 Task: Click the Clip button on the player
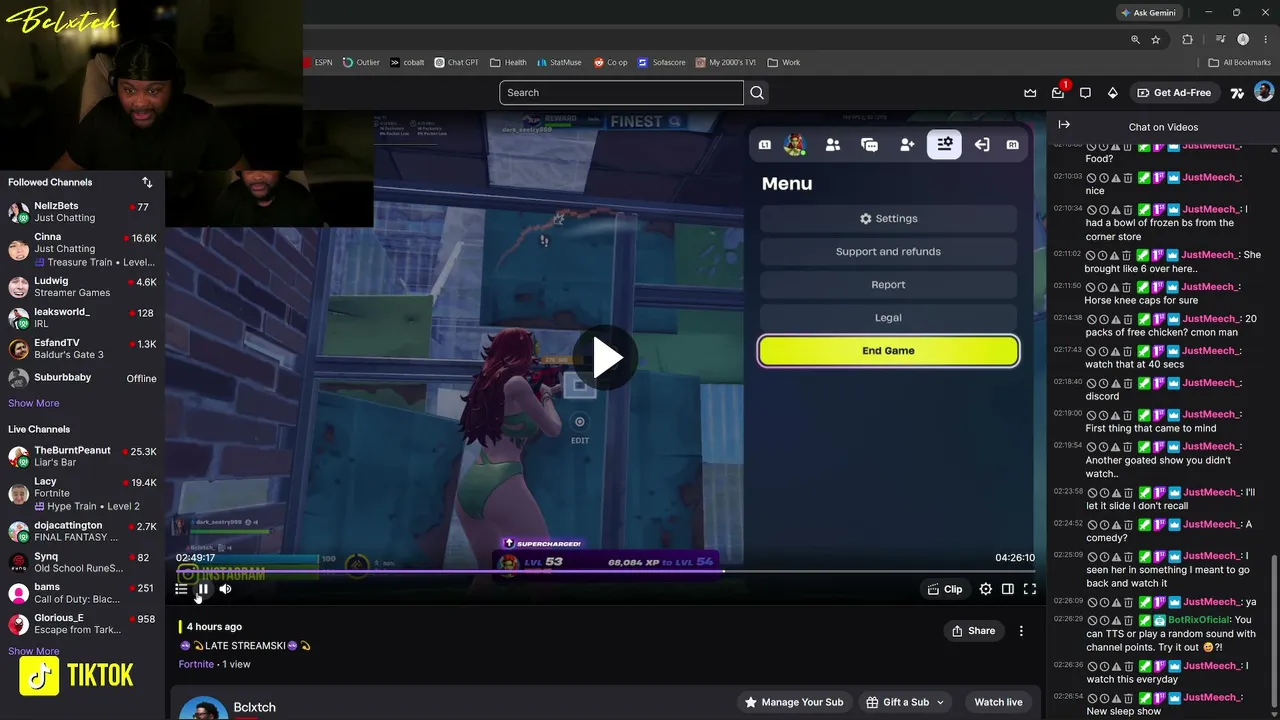pos(945,589)
